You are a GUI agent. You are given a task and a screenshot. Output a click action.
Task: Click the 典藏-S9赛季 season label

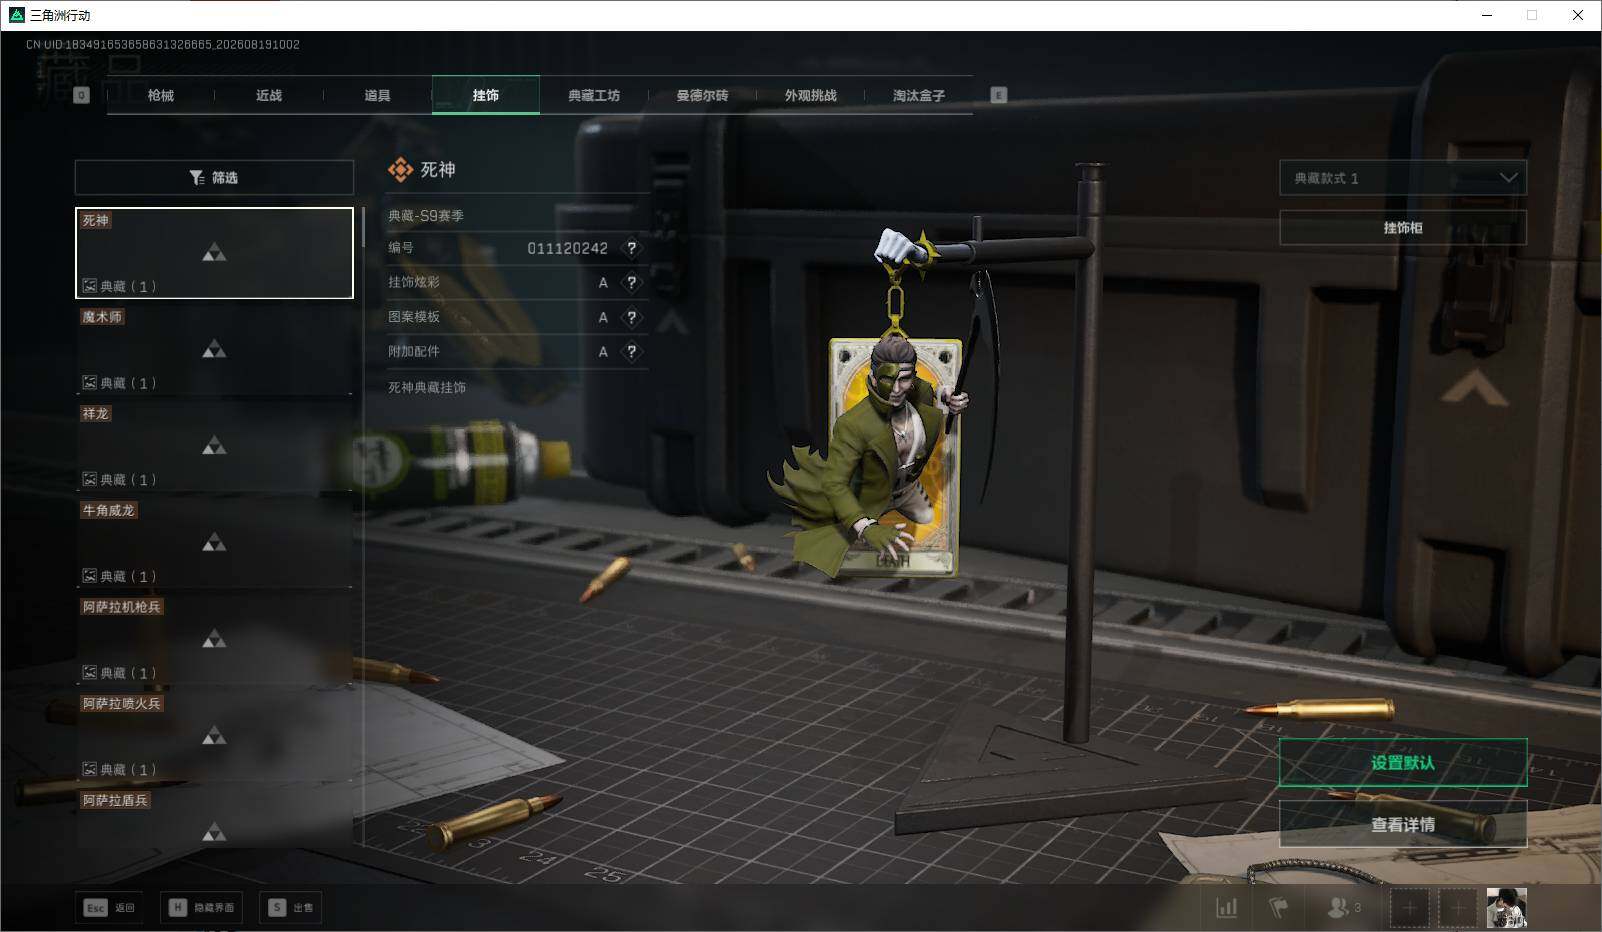click(426, 215)
